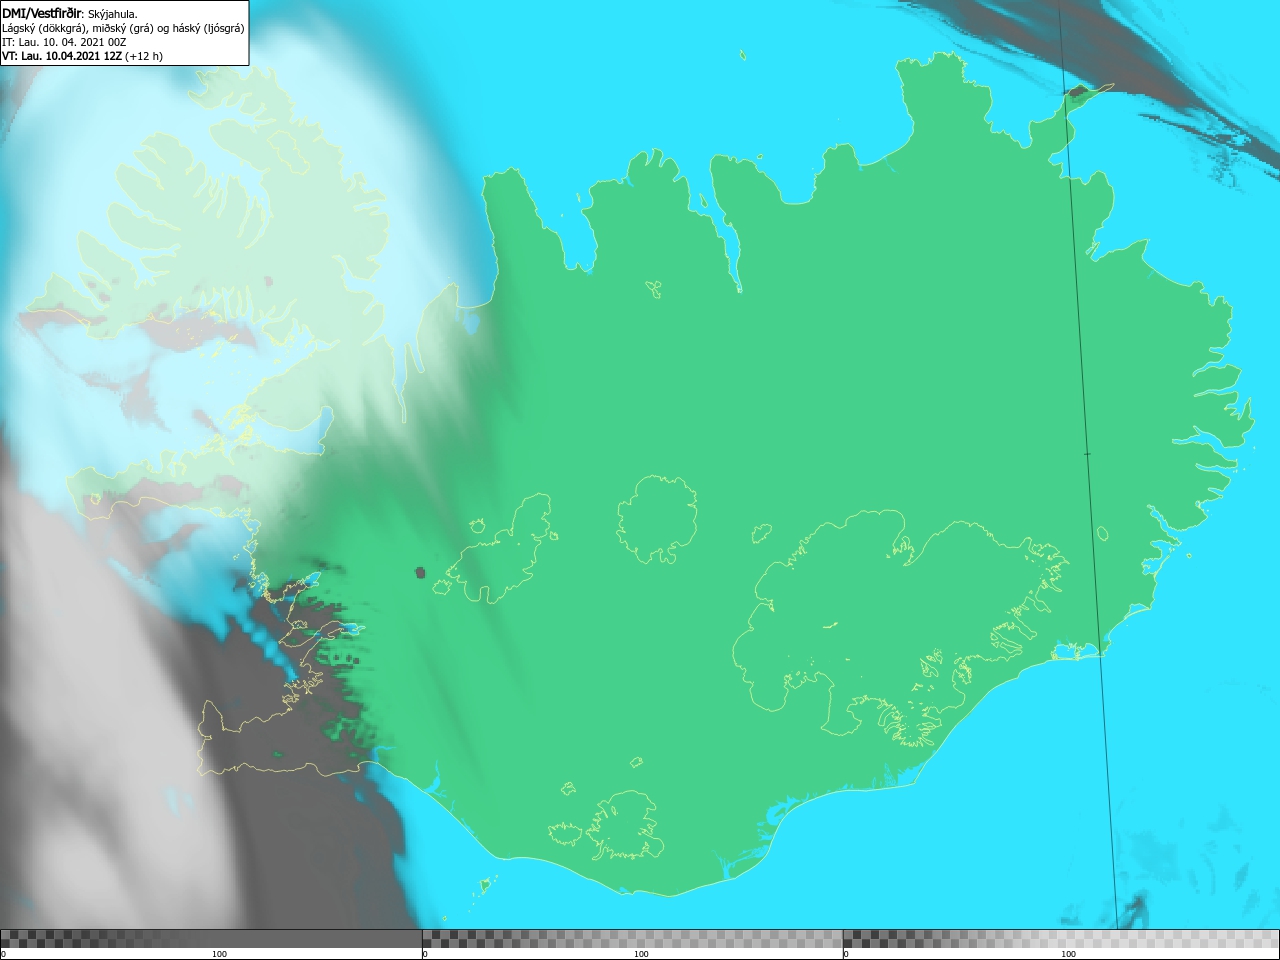Click the 'DMI/Vestfirðir' title in the legend
Image resolution: width=1280 pixels, height=960 pixels.
[42, 13]
